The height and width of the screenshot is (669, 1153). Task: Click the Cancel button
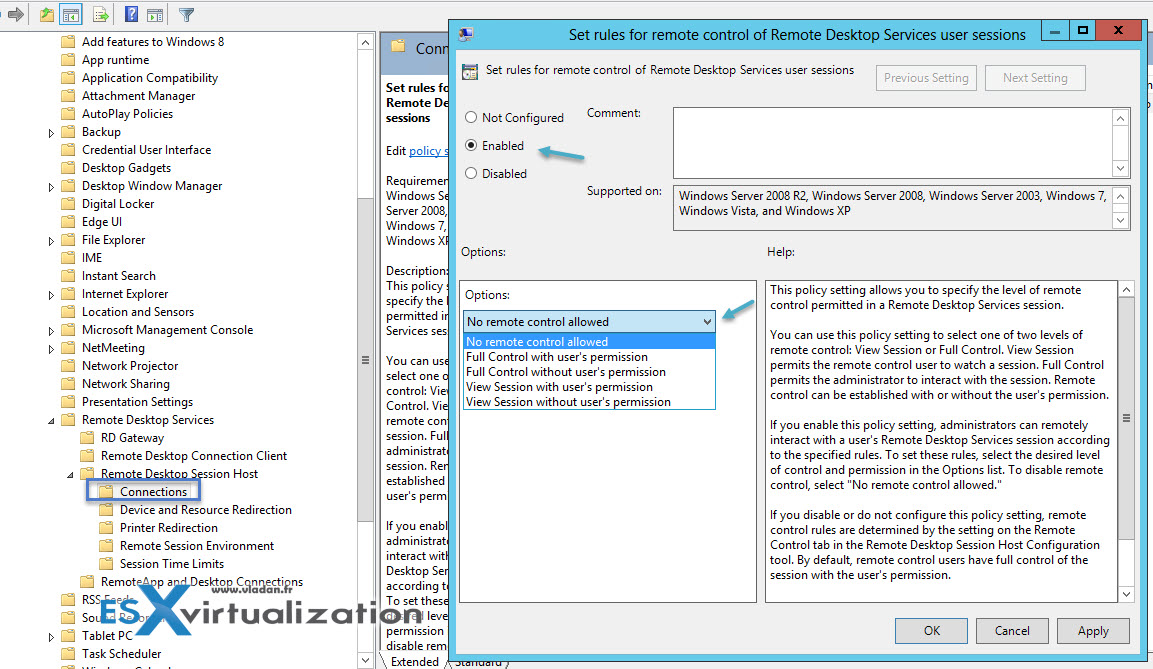(1012, 631)
